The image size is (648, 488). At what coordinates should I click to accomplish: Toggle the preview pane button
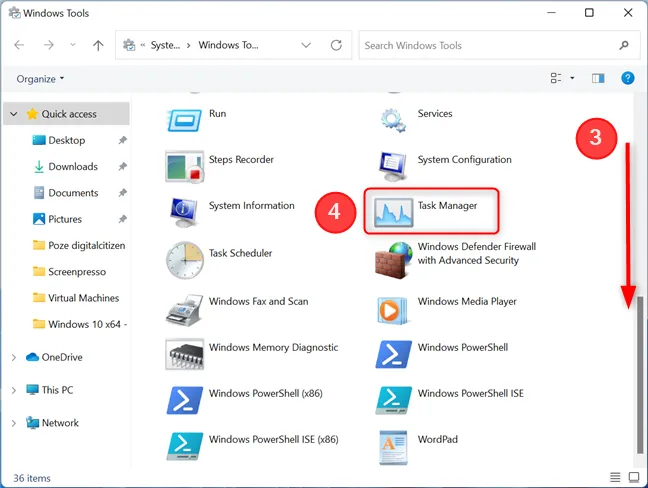point(598,78)
